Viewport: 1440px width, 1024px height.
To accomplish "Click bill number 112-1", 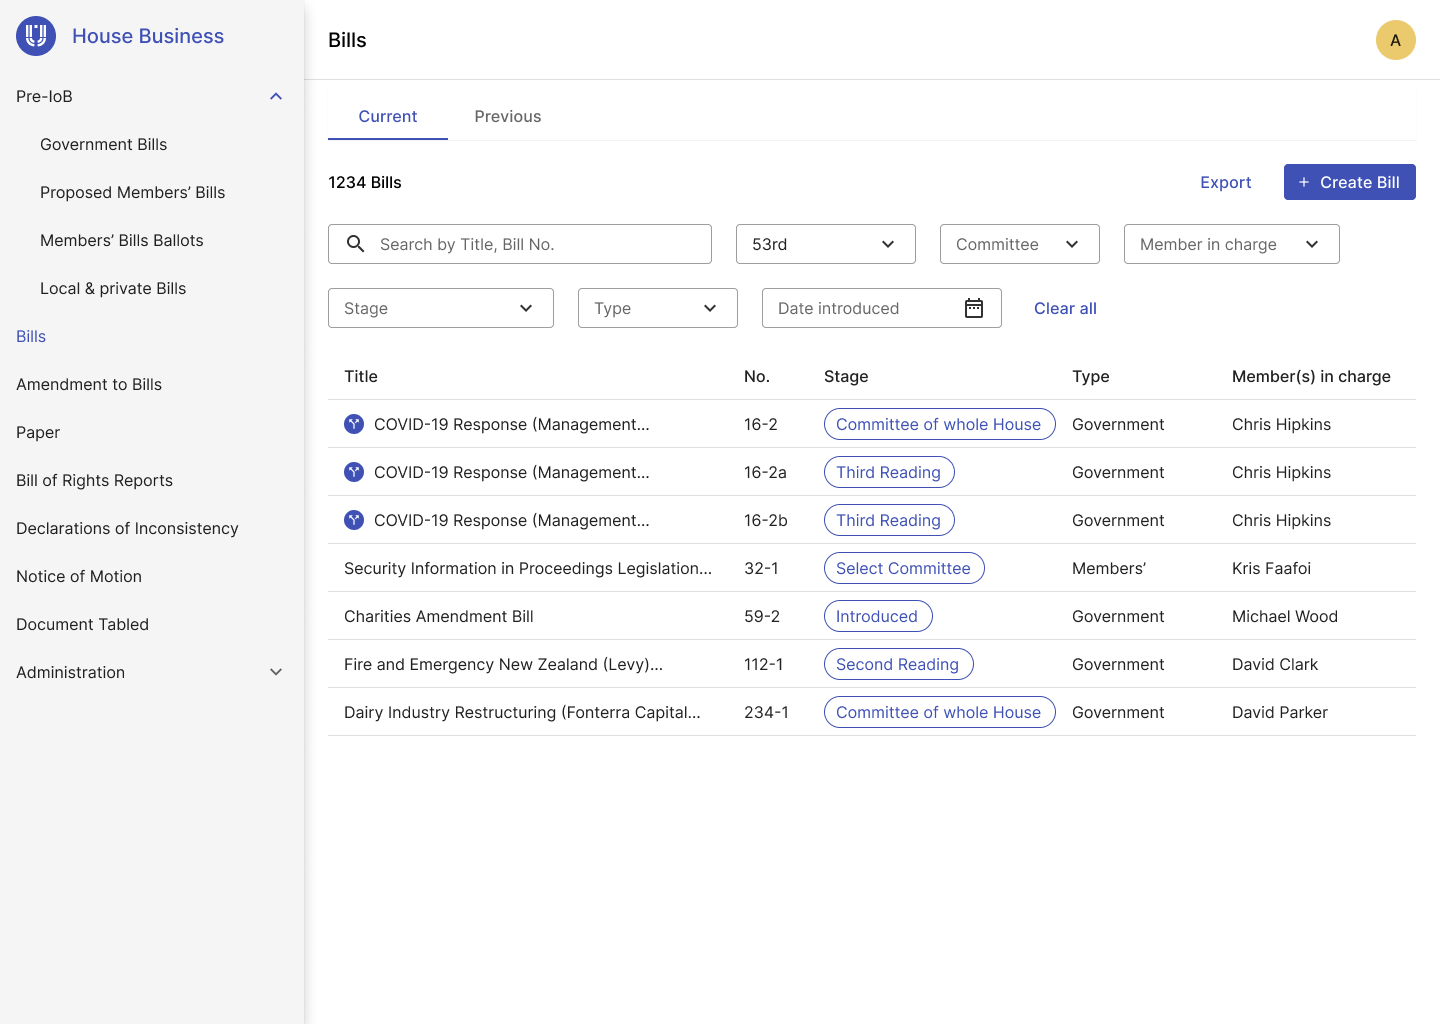I will point(764,664).
